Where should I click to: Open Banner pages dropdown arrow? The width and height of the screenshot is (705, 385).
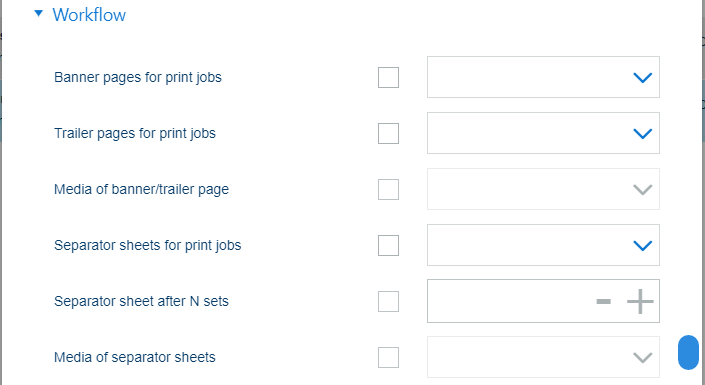pyautogui.click(x=643, y=78)
